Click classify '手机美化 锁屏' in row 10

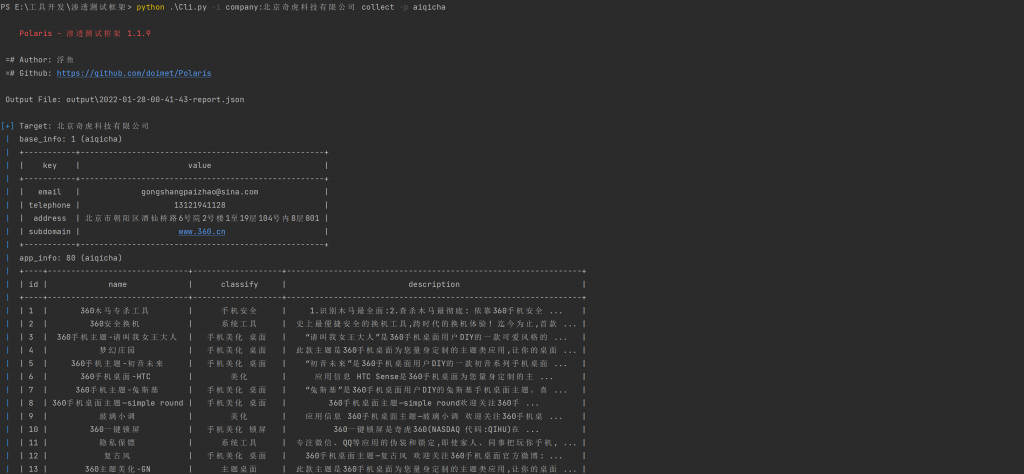[236, 429]
